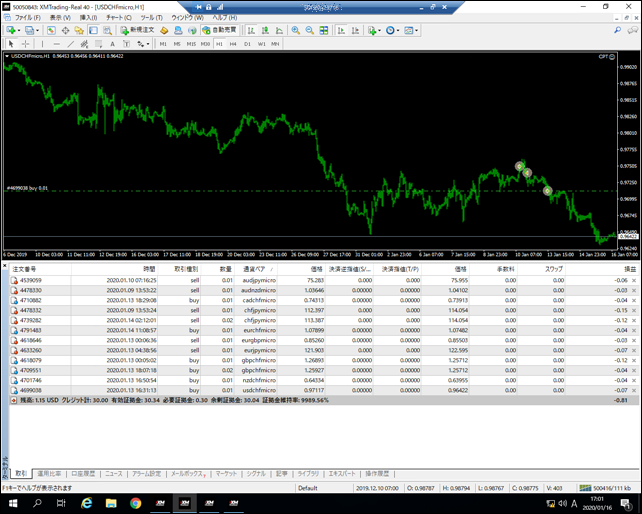The image size is (642, 514).
Task: Open a new chart window
Action: pyautogui.click(x=11, y=30)
